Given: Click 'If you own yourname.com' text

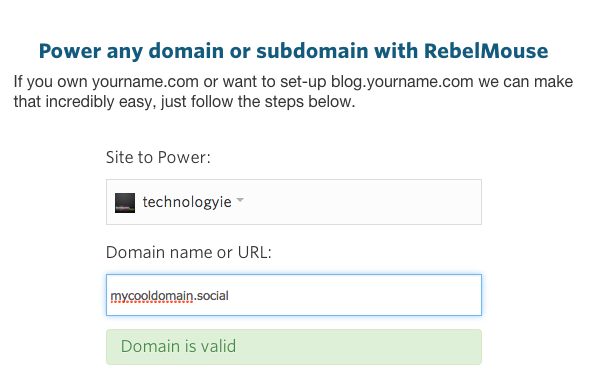Looking at the screenshot, I should (106, 82).
